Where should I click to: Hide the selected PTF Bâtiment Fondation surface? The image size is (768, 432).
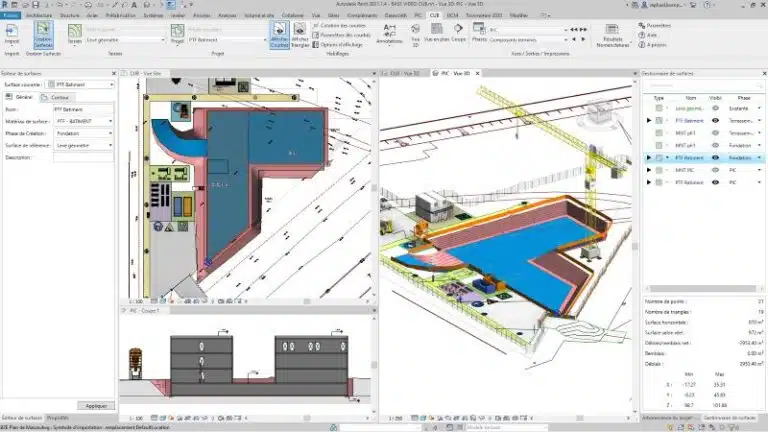coord(715,158)
